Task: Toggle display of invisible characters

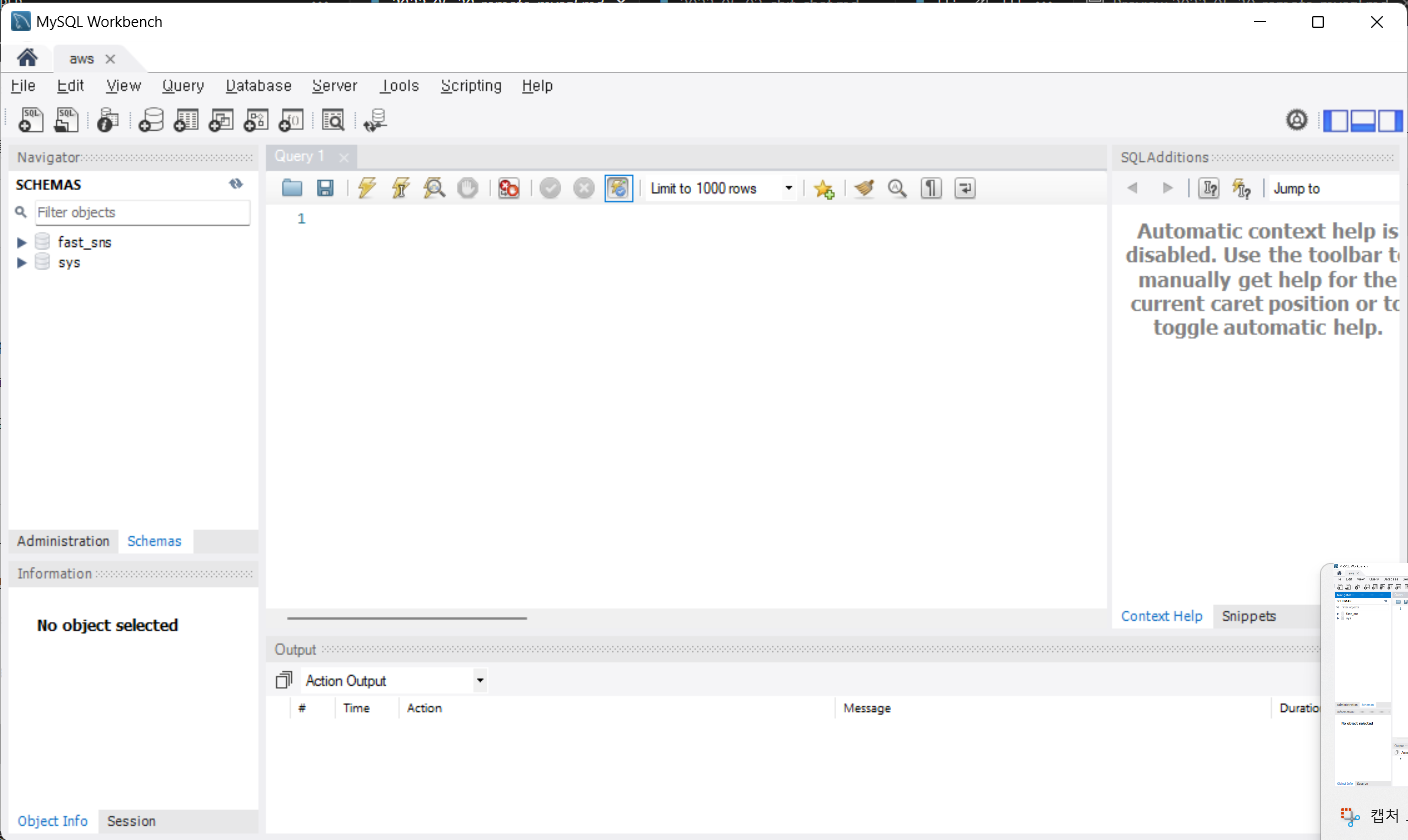Action: 931,188
